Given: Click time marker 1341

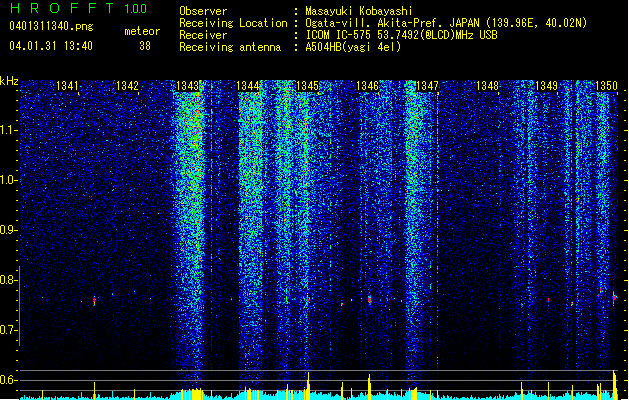Looking at the screenshot, I should (67, 86).
